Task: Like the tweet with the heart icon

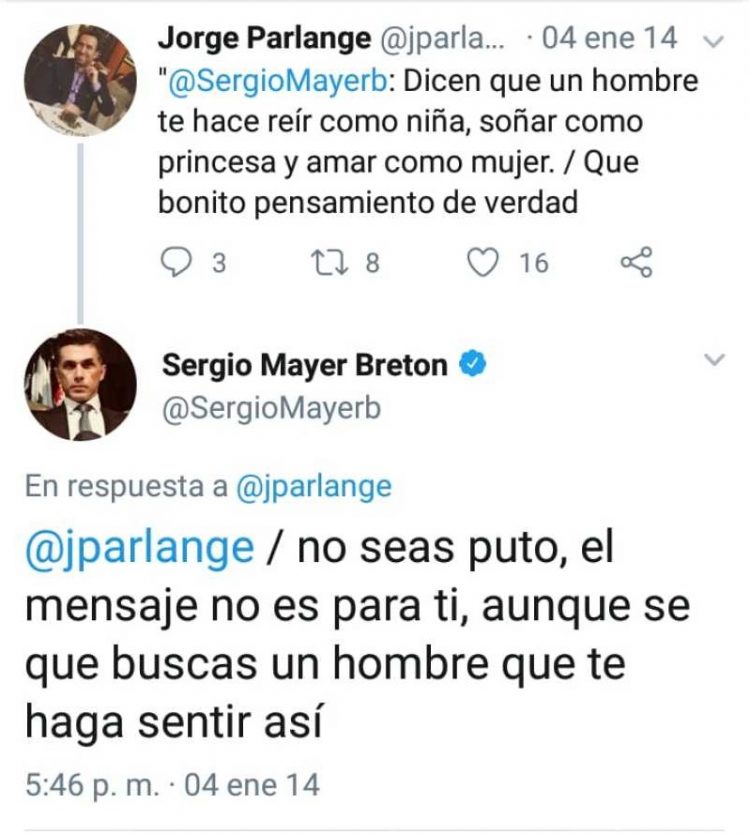Action: [x=482, y=263]
